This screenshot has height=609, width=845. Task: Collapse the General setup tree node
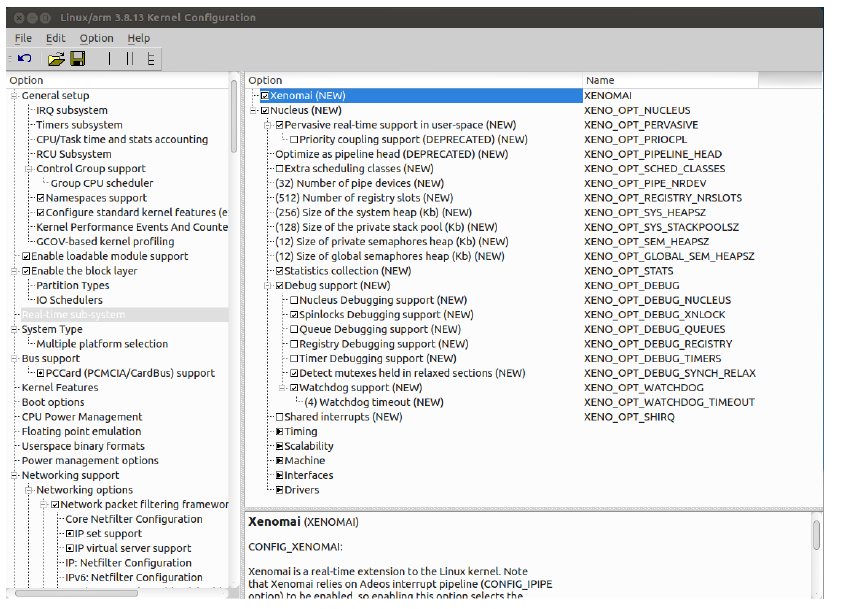point(15,96)
